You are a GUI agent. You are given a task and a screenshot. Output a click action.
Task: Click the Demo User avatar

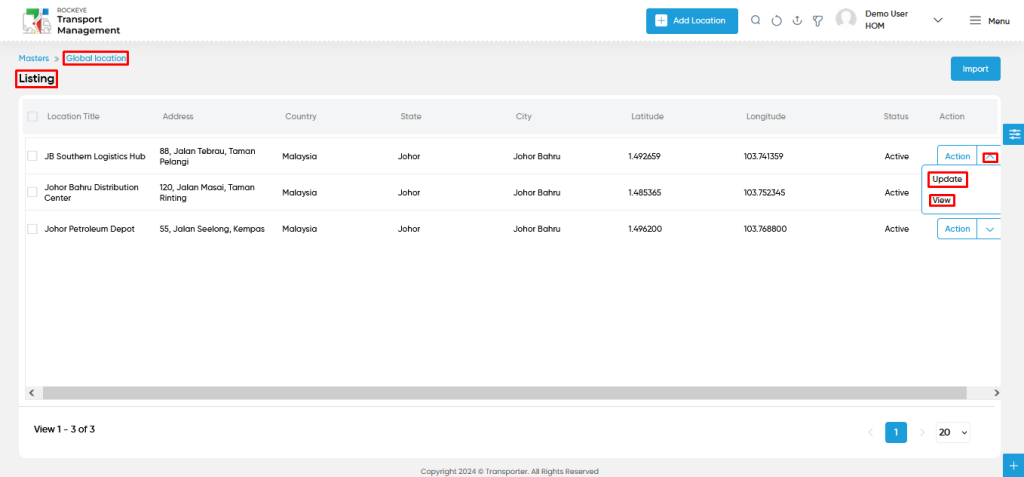pyautogui.click(x=846, y=20)
